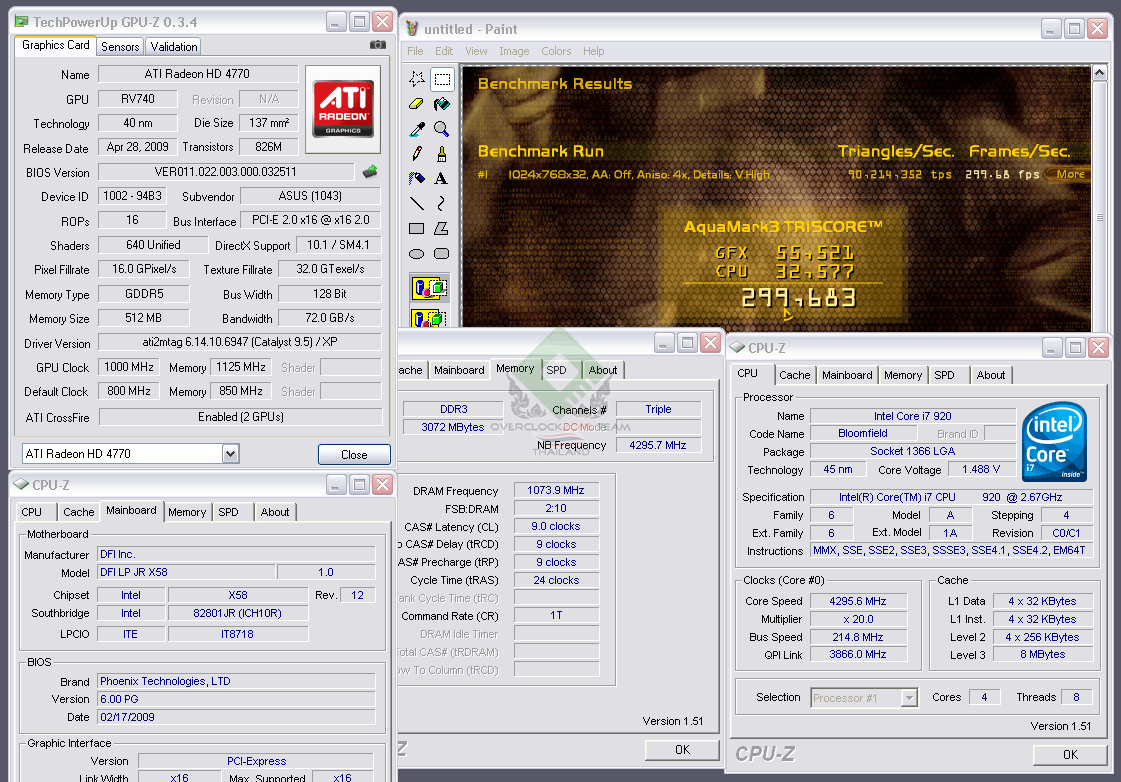
Task: Open the Cache tab in the motherboard CPU-Z window
Action: click(79, 513)
